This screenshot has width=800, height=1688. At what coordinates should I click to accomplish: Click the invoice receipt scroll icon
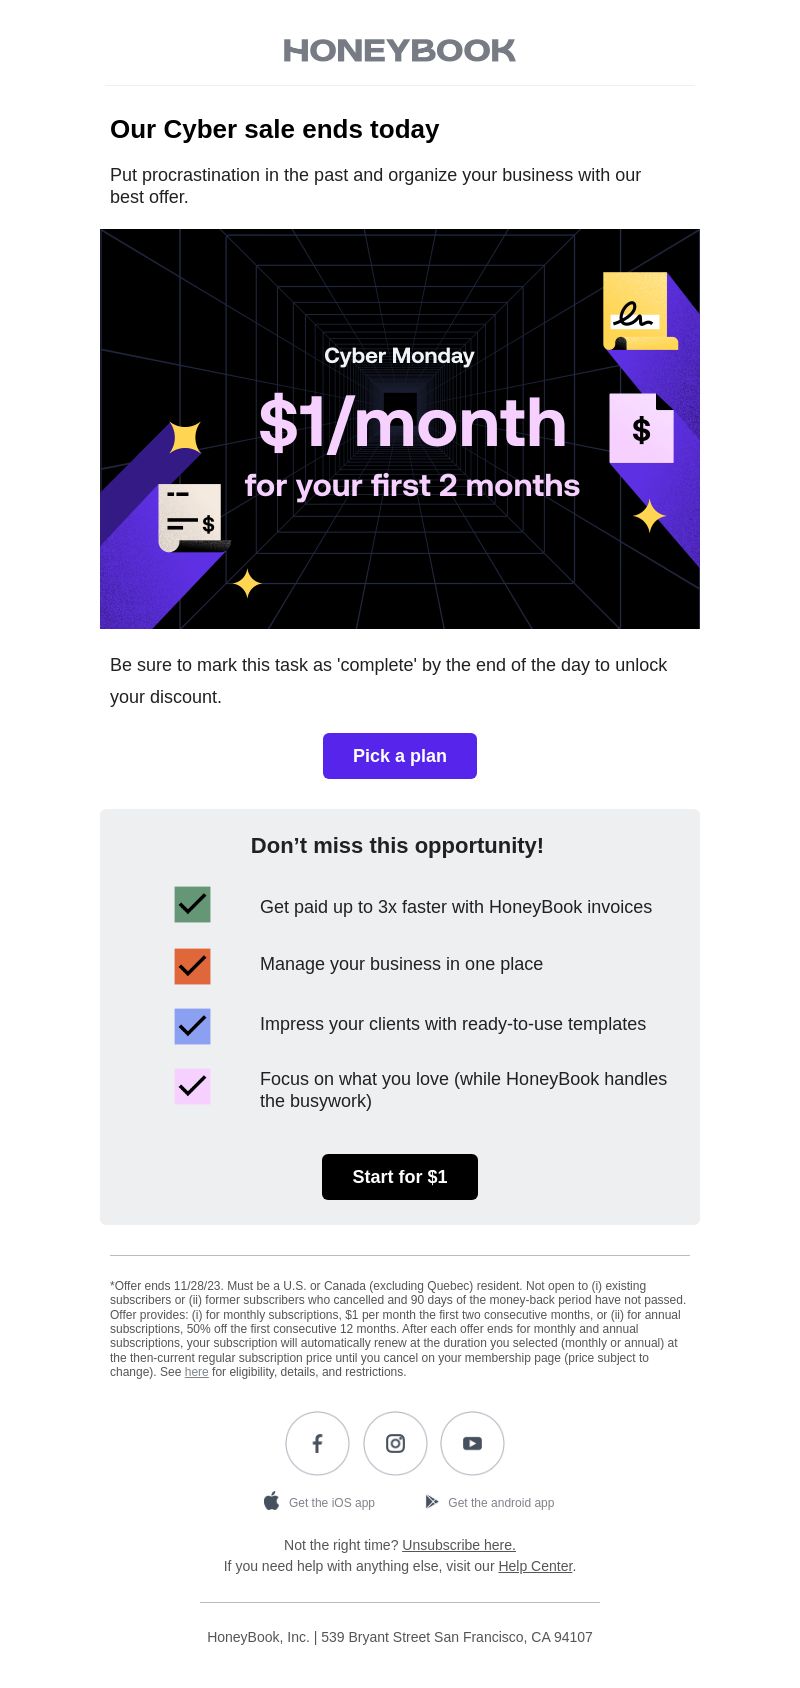pyautogui.click(x=194, y=517)
